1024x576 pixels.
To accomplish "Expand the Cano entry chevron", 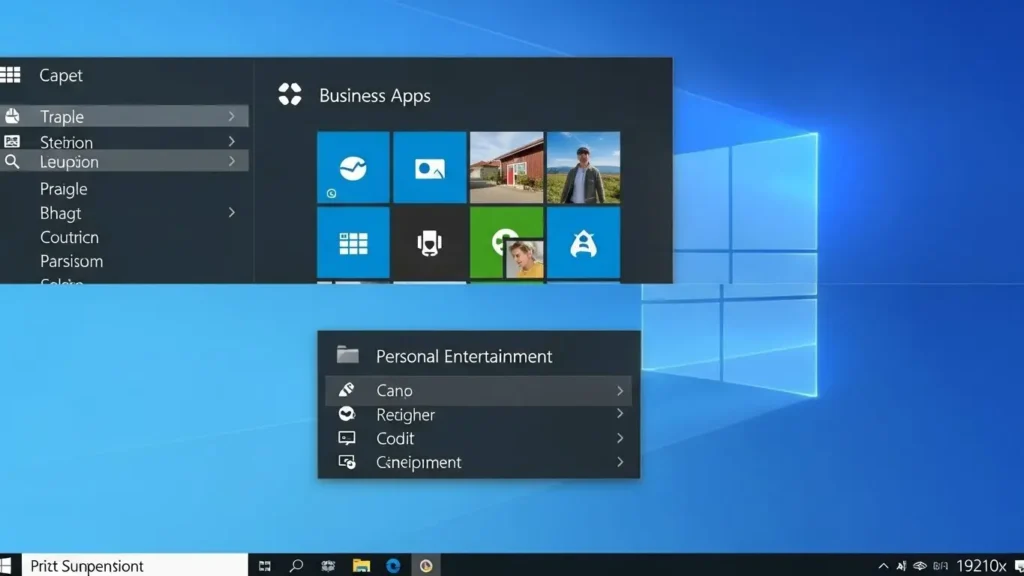I will coord(620,391).
